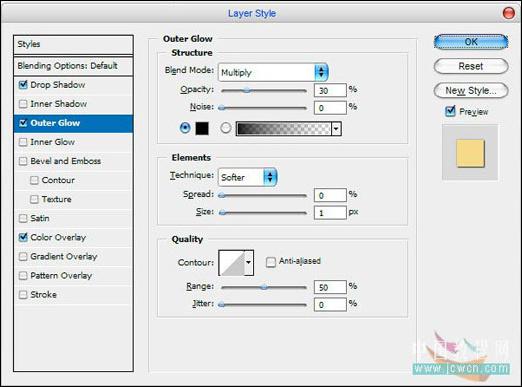Select the Inner Shadow style label
This screenshot has height=387, width=522.
click(59, 104)
